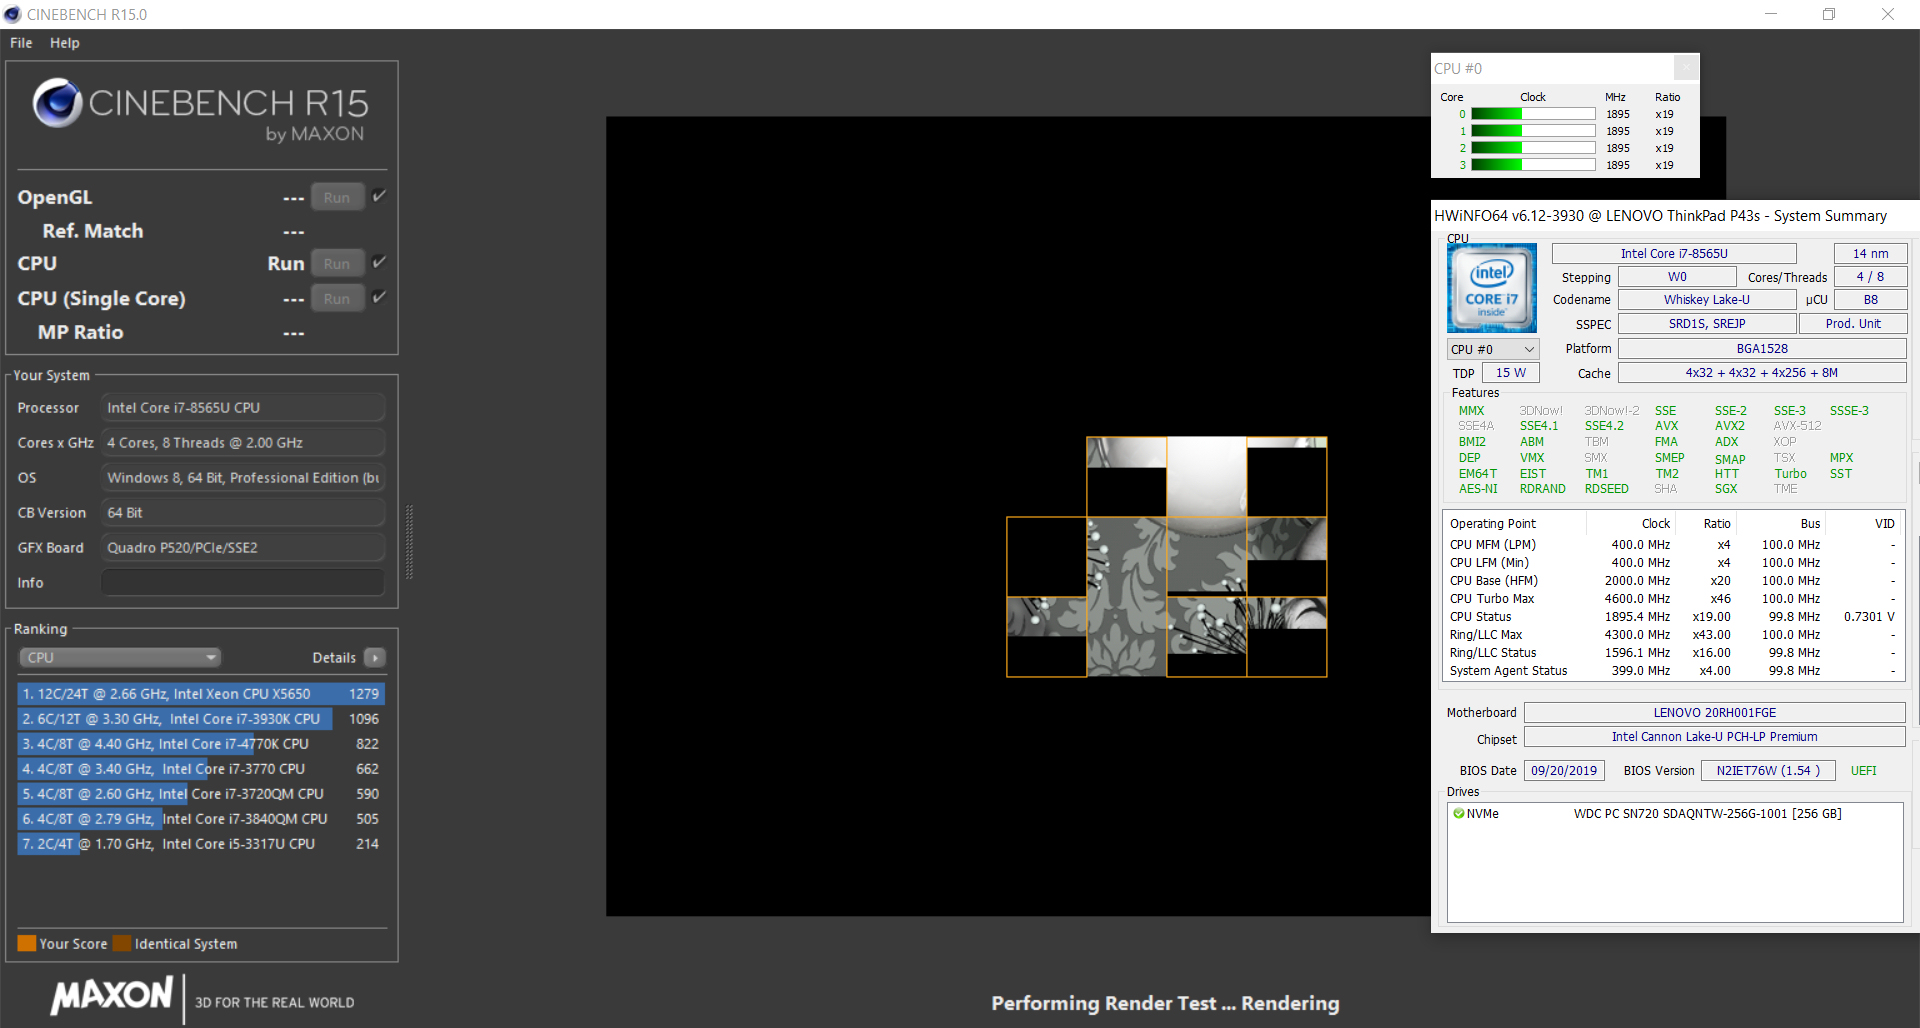Click the Core 3 clock bar
This screenshot has width=1920, height=1028.
coord(1533,165)
